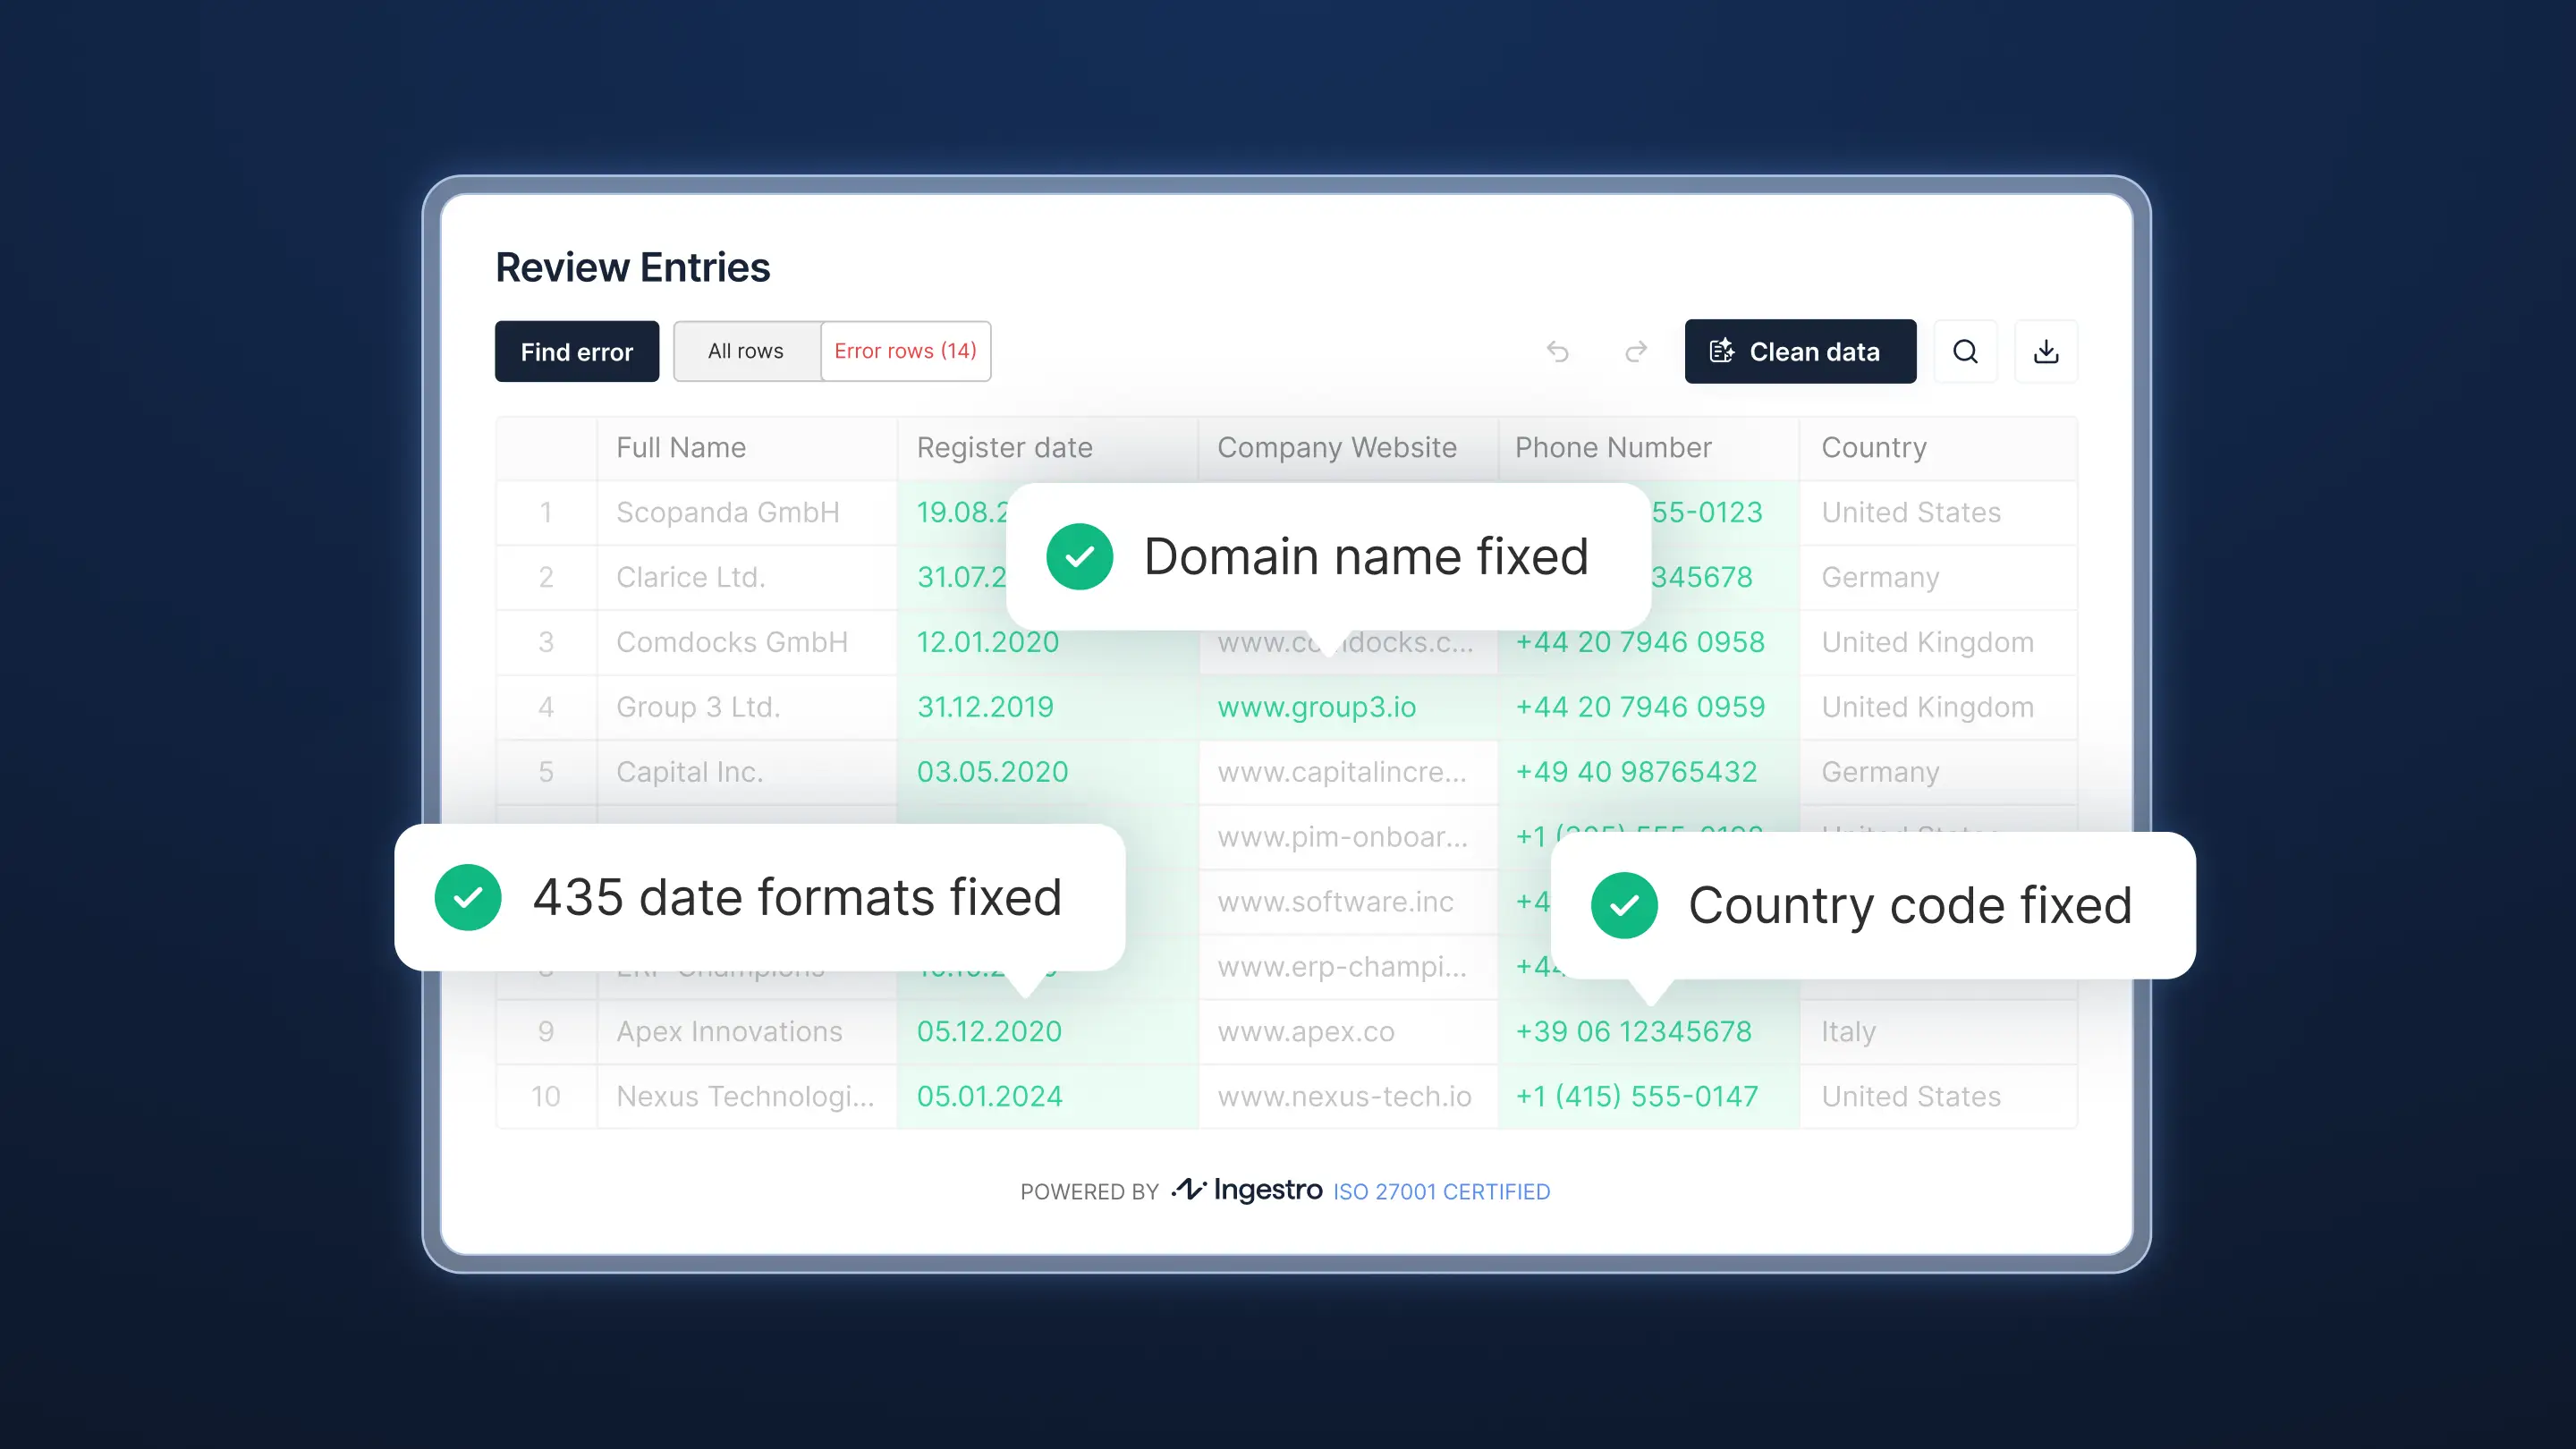Click phone +49 40 98765432
The height and width of the screenshot is (1449, 2576).
tap(1648, 772)
